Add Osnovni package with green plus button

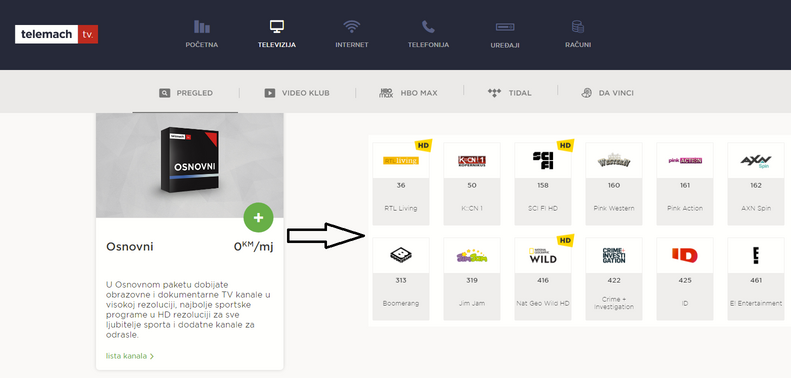coord(258,218)
